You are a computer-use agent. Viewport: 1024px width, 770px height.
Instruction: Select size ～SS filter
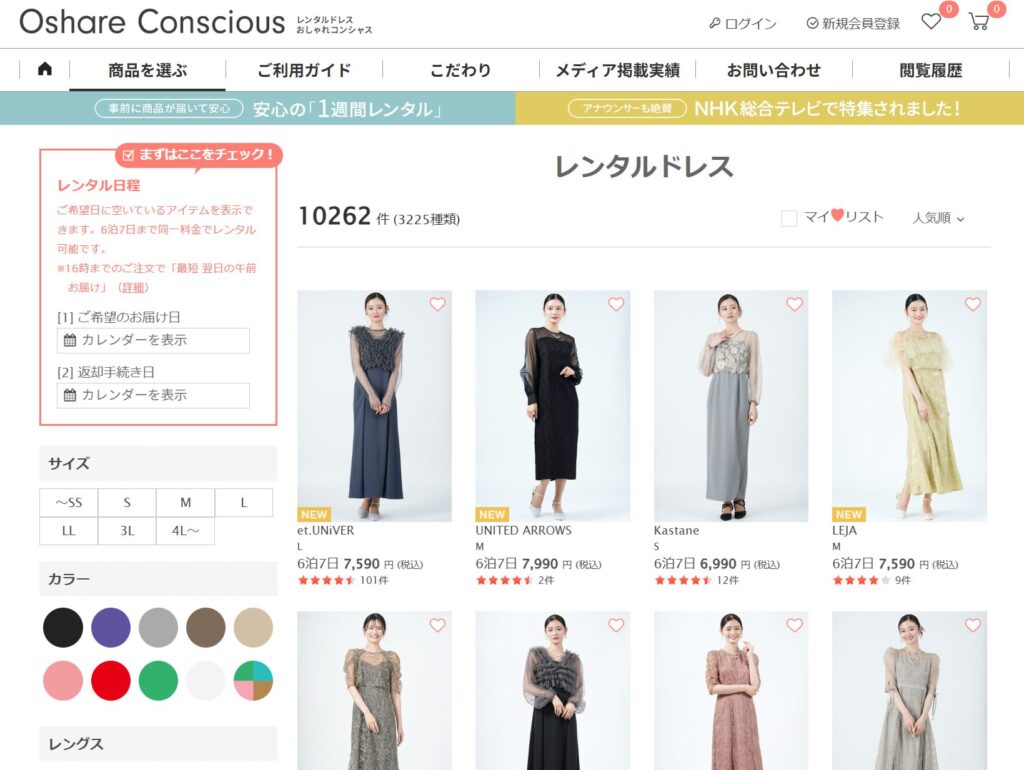(69, 502)
